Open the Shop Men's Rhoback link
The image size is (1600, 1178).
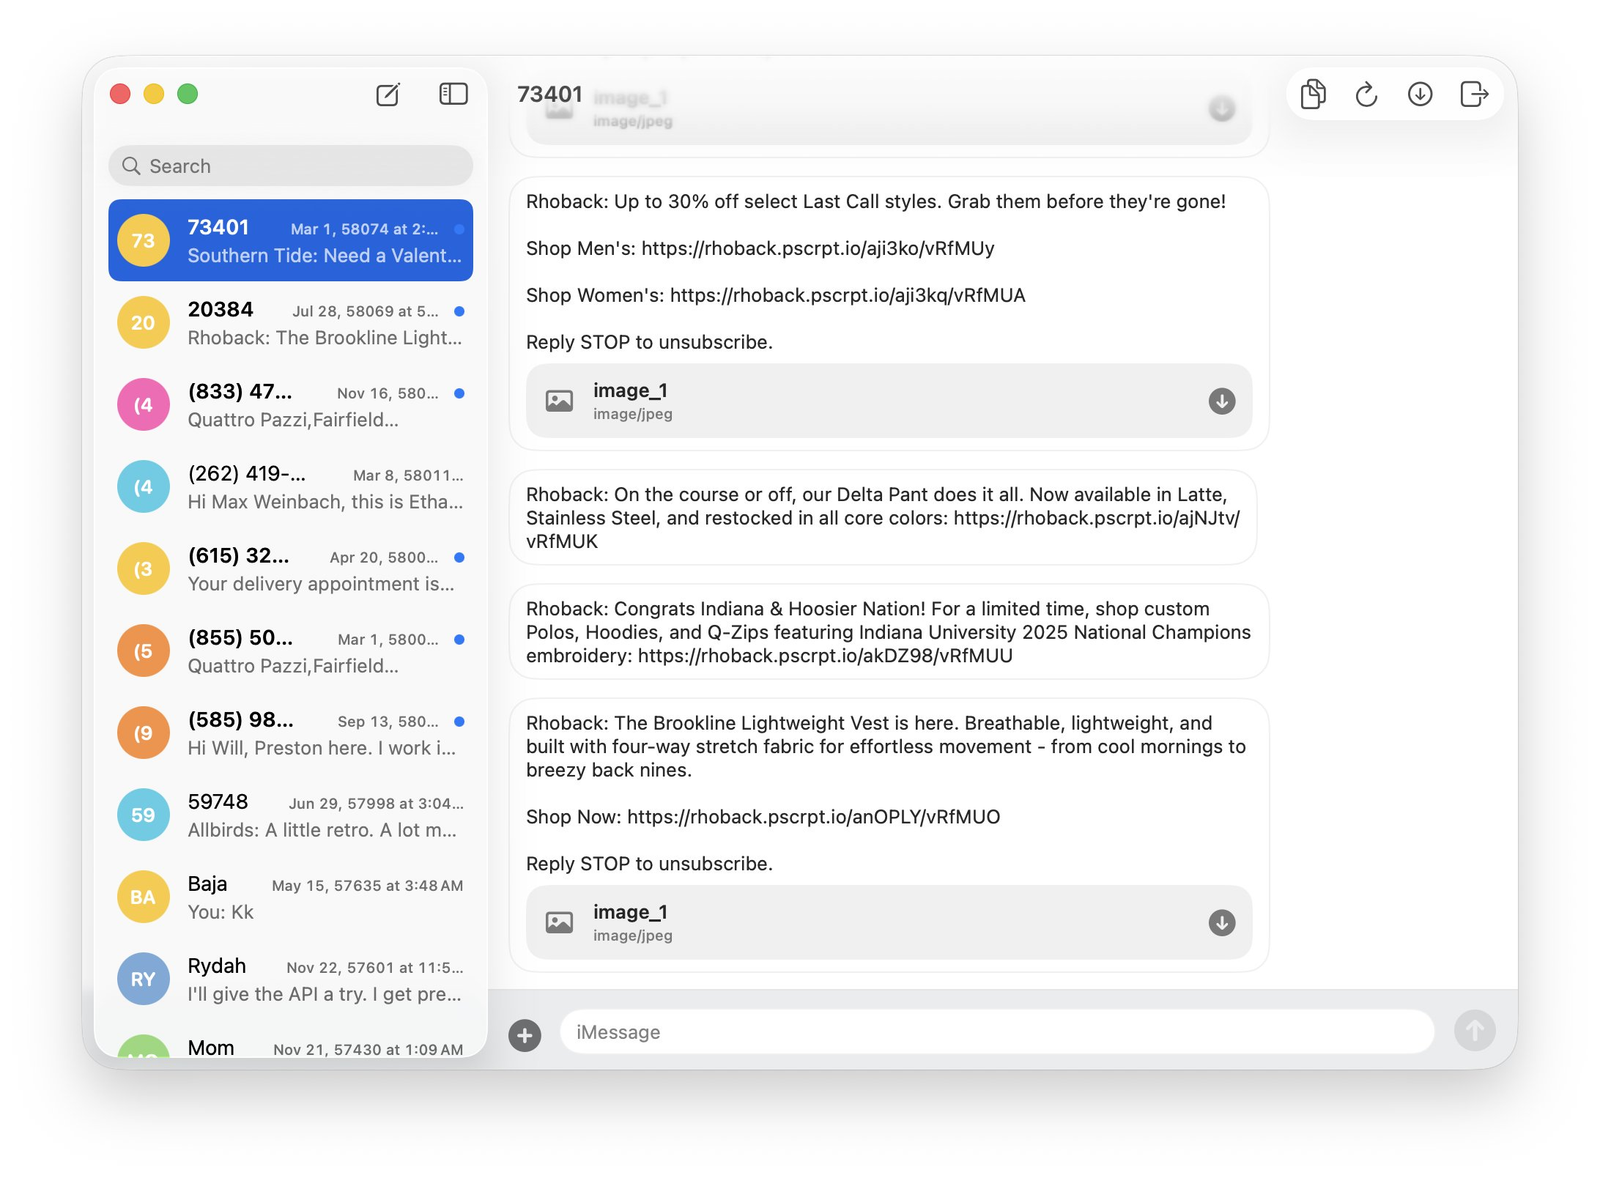point(816,248)
